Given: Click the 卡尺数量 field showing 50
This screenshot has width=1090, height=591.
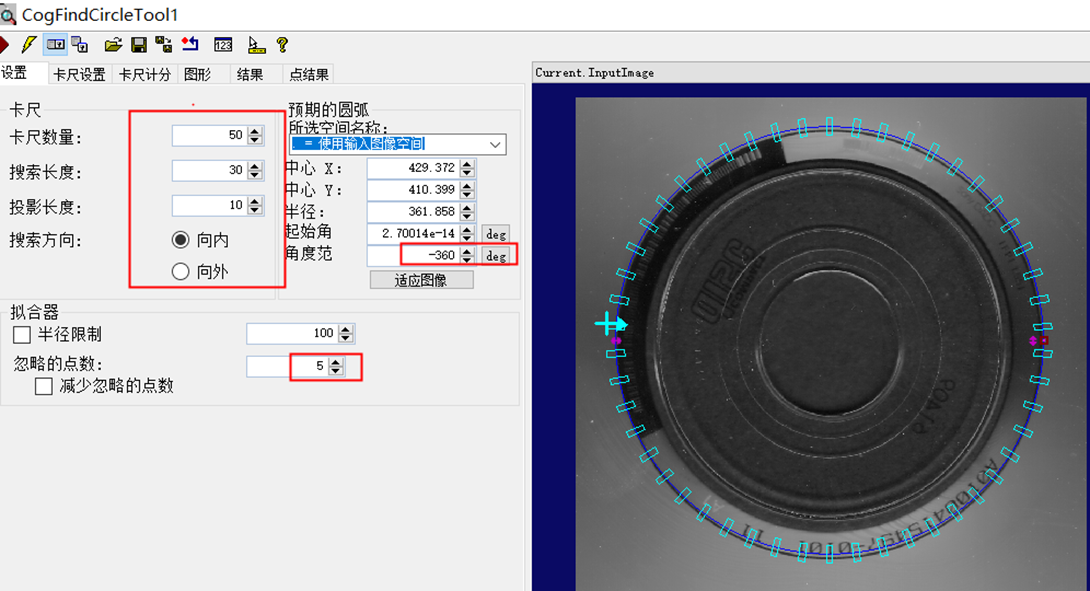Looking at the screenshot, I should pyautogui.click(x=210, y=136).
